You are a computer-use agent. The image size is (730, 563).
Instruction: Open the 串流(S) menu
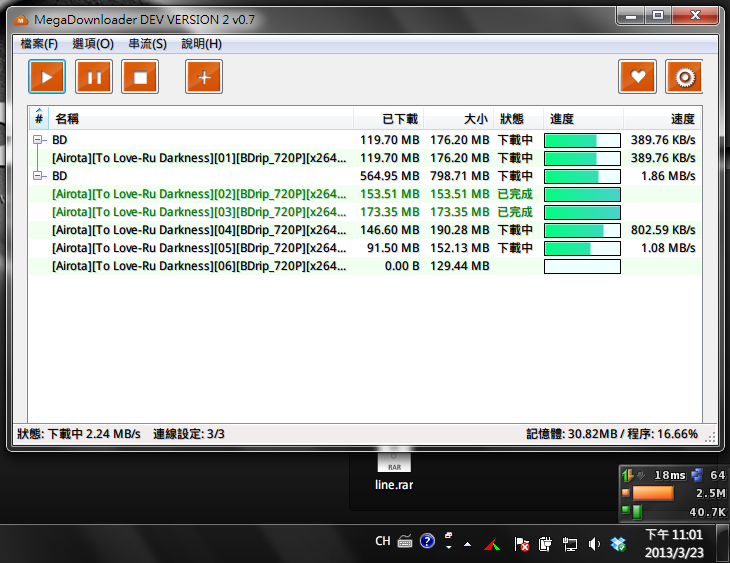148,44
